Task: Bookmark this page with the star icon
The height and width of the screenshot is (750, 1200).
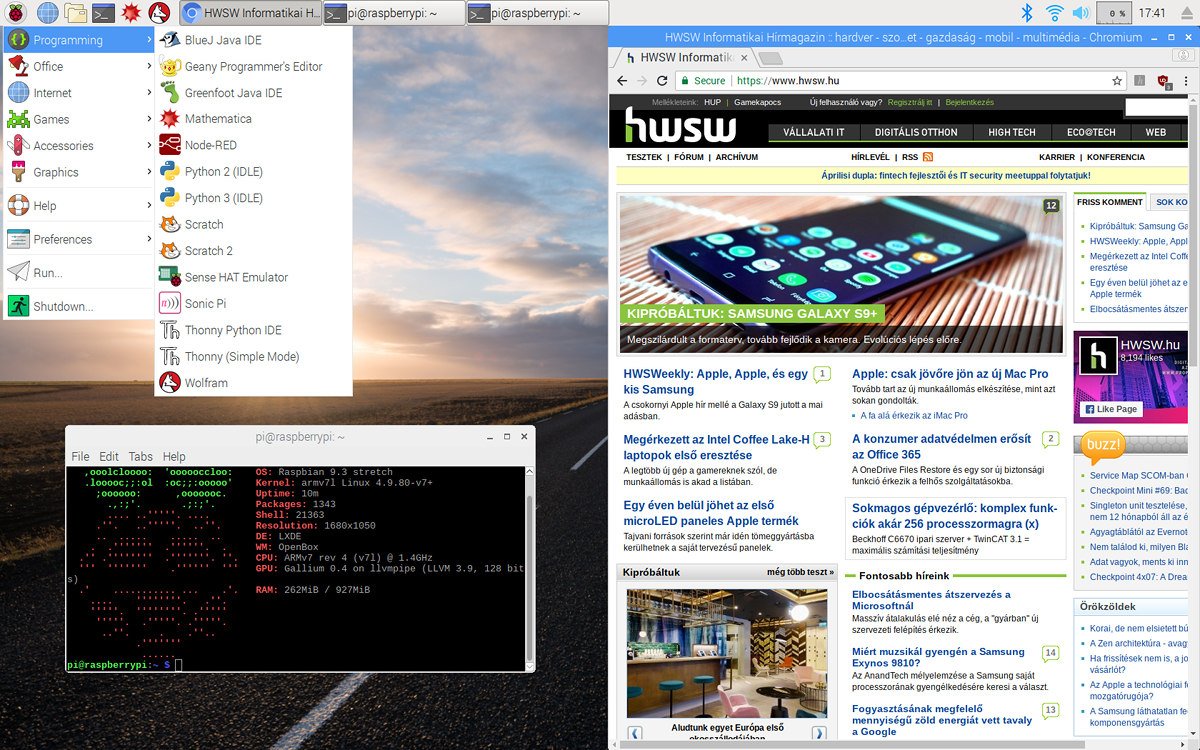Action: pos(1117,81)
